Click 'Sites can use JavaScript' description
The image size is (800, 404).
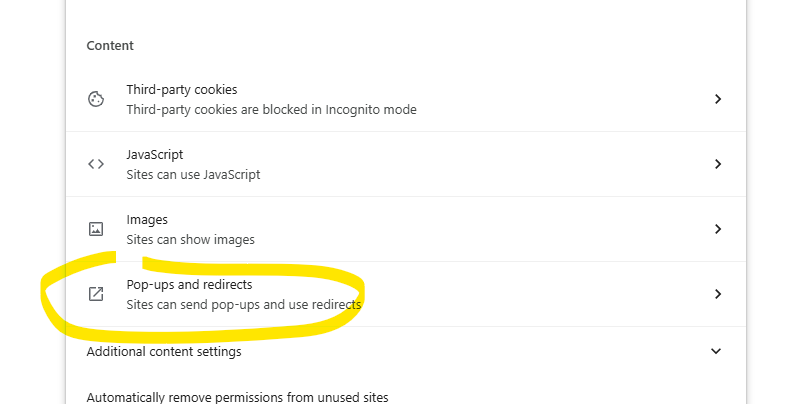point(193,174)
